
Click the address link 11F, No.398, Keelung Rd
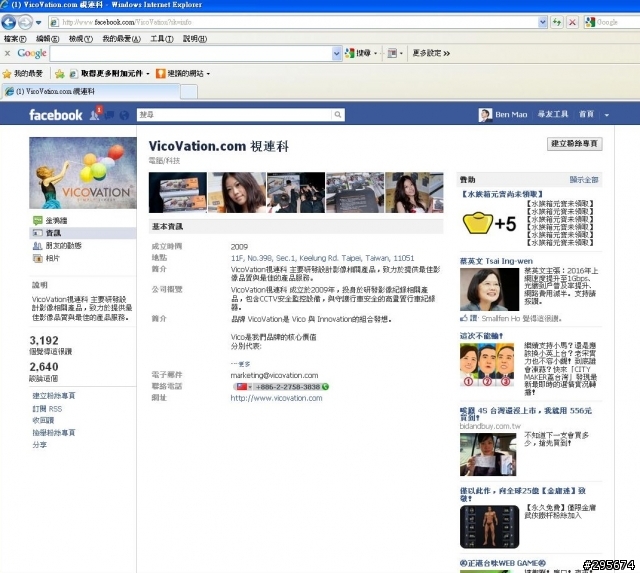(x=322, y=258)
